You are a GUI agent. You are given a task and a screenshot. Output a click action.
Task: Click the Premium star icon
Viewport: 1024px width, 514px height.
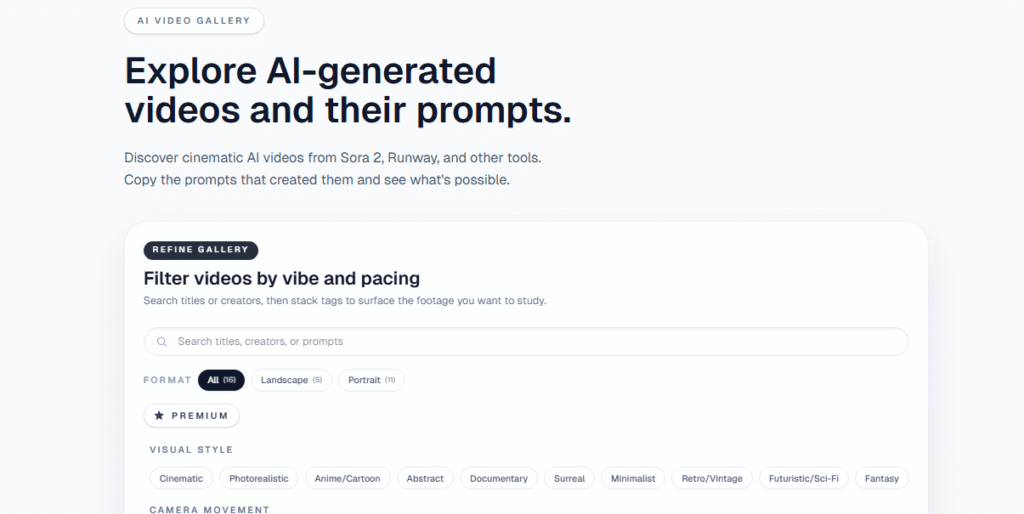coord(159,415)
